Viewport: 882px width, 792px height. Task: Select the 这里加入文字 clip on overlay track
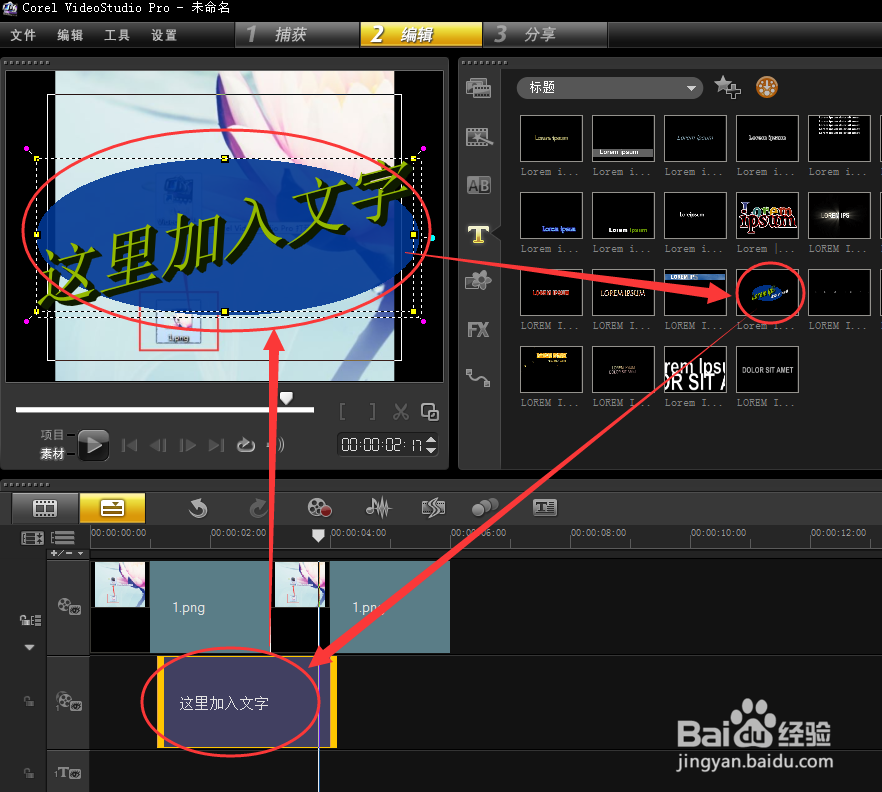click(247, 702)
